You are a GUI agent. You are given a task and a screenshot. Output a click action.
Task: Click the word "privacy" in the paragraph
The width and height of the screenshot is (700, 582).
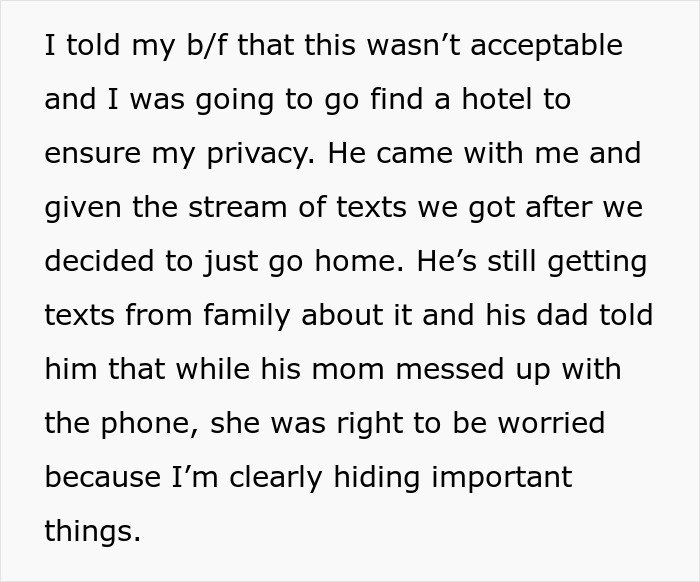pos(260,154)
